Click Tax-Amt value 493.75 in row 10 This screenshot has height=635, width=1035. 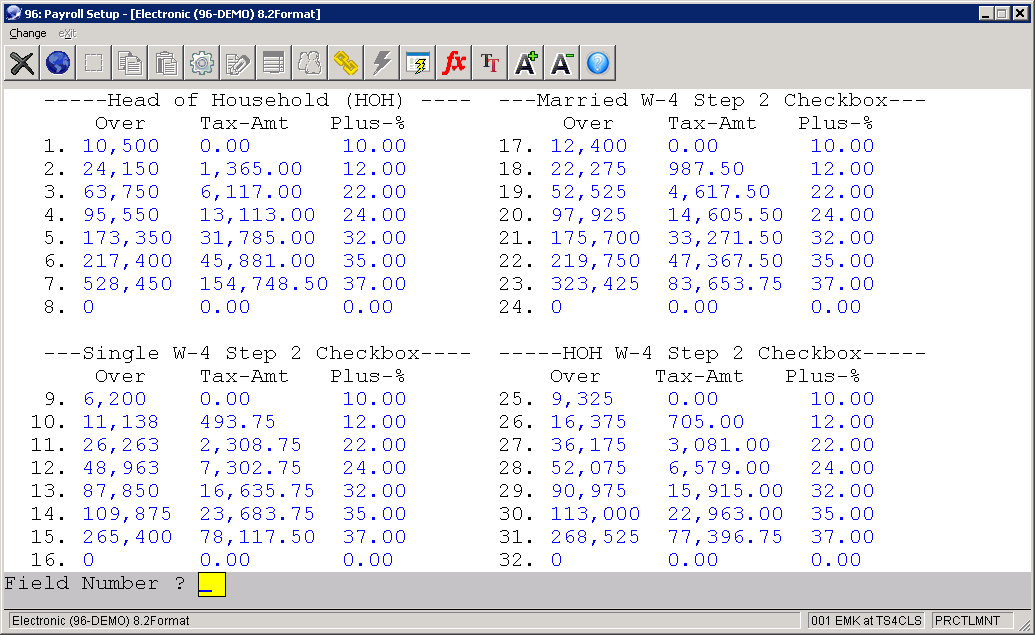coord(238,422)
